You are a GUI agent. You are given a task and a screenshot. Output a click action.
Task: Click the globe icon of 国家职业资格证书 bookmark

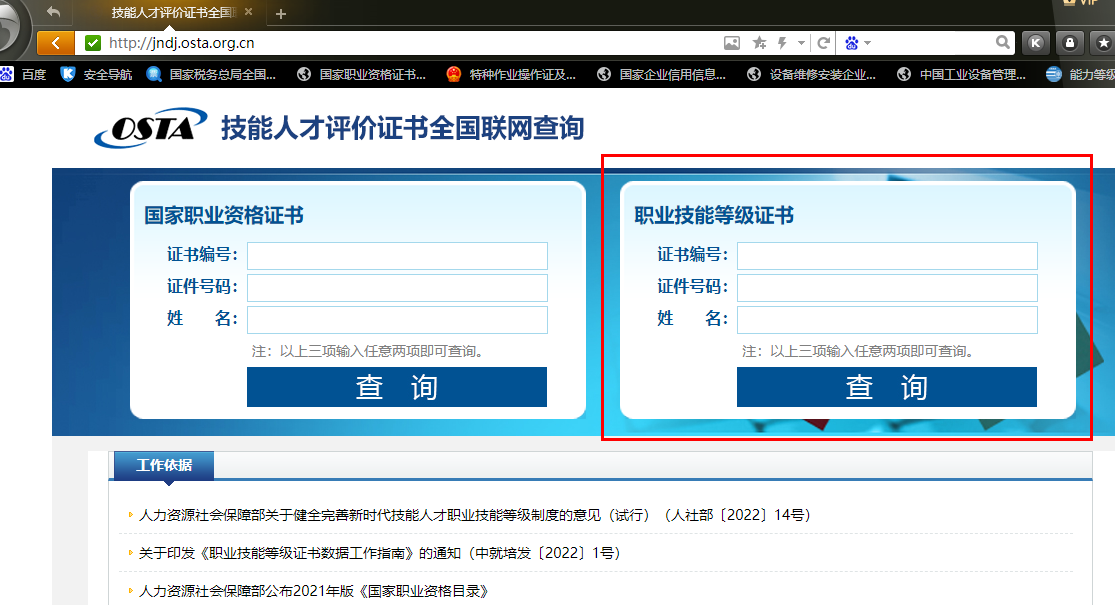304,74
